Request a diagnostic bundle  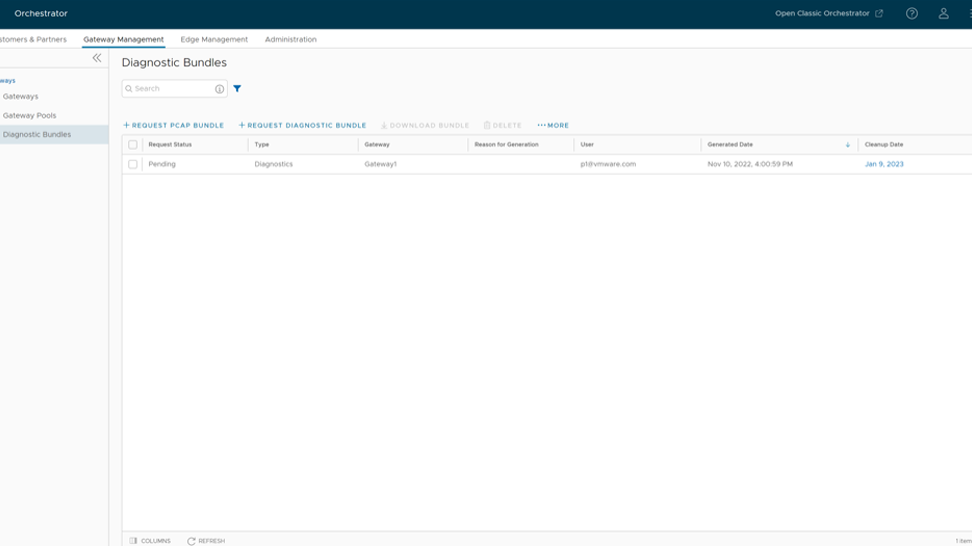pos(303,125)
